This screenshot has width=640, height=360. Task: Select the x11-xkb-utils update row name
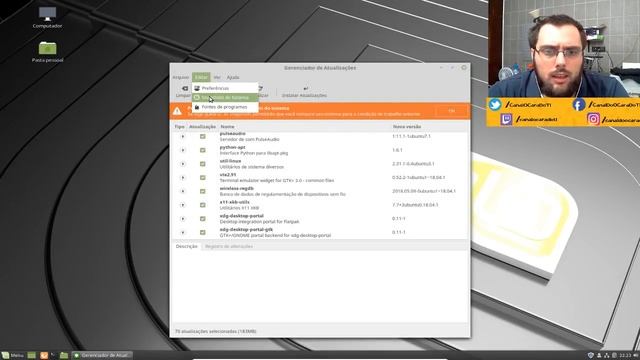(235, 202)
